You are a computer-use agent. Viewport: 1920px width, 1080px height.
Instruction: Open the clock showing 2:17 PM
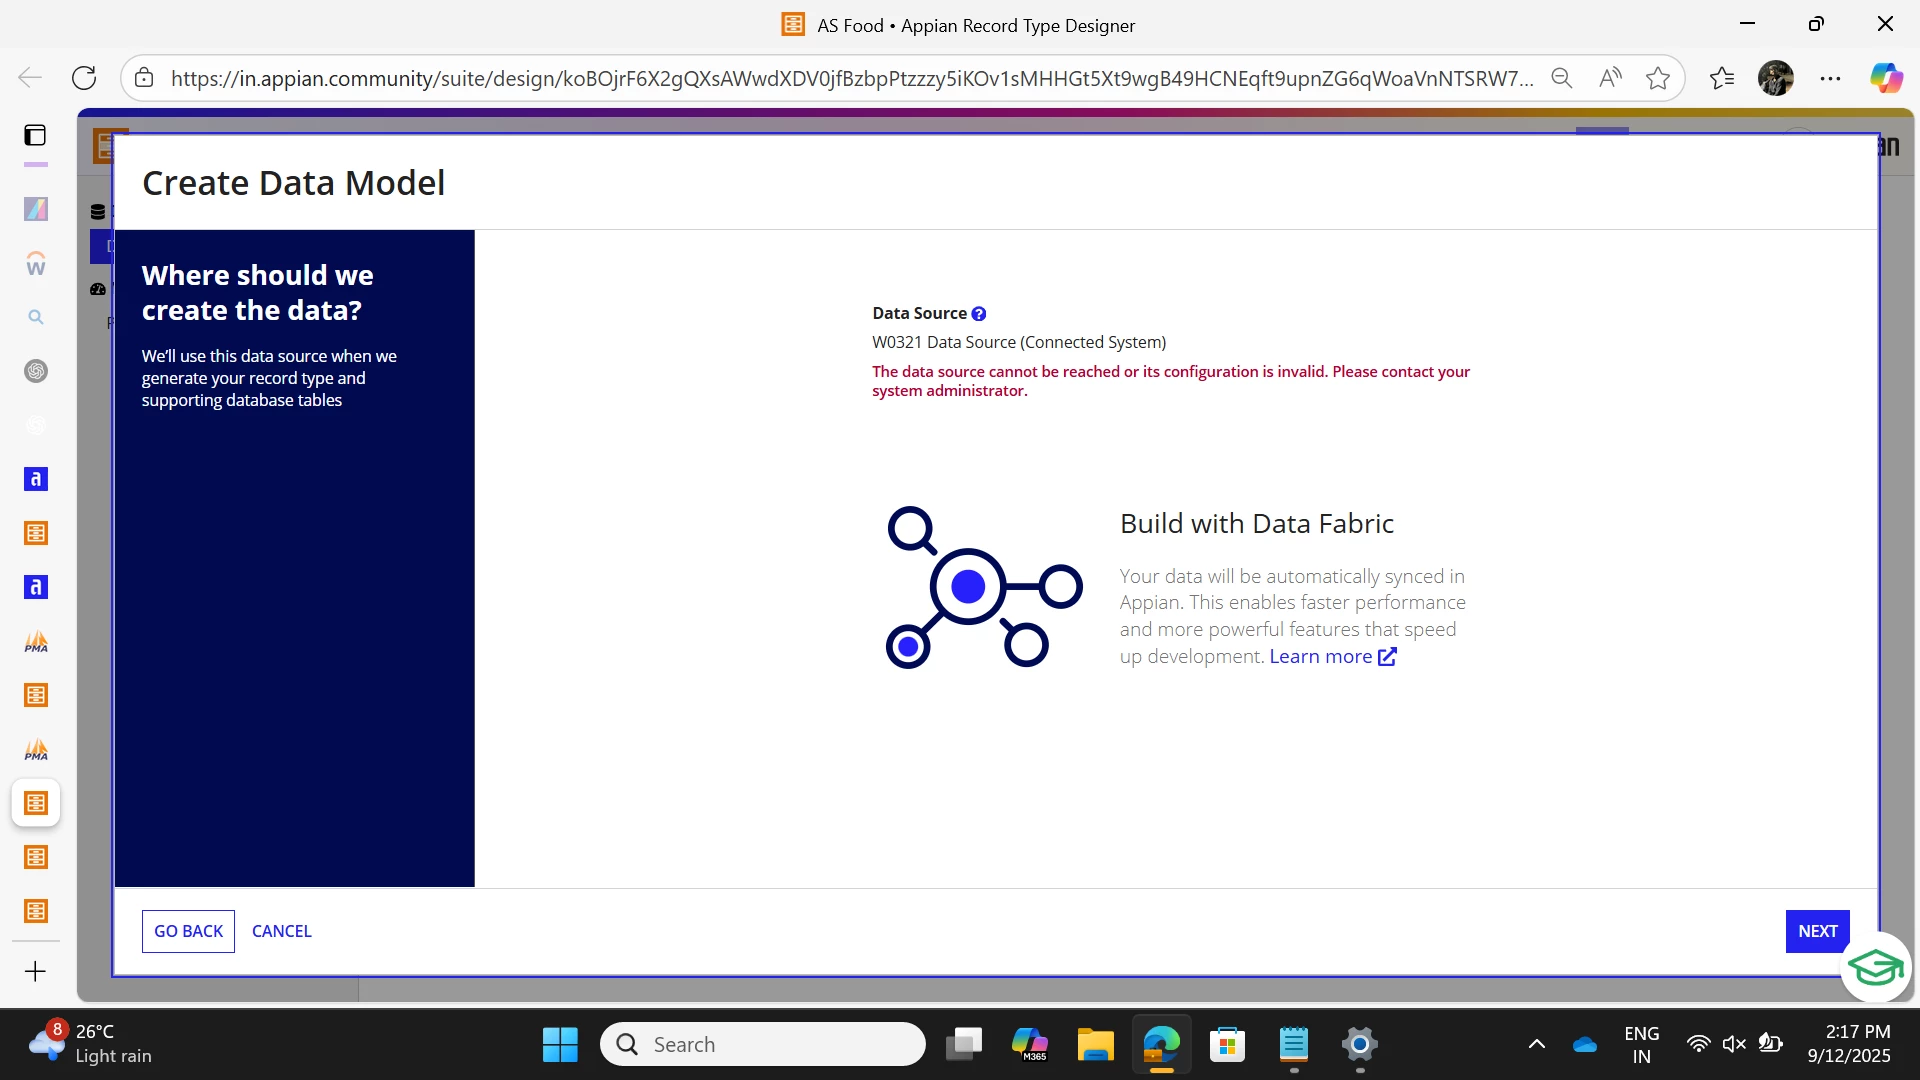click(x=1849, y=1044)
